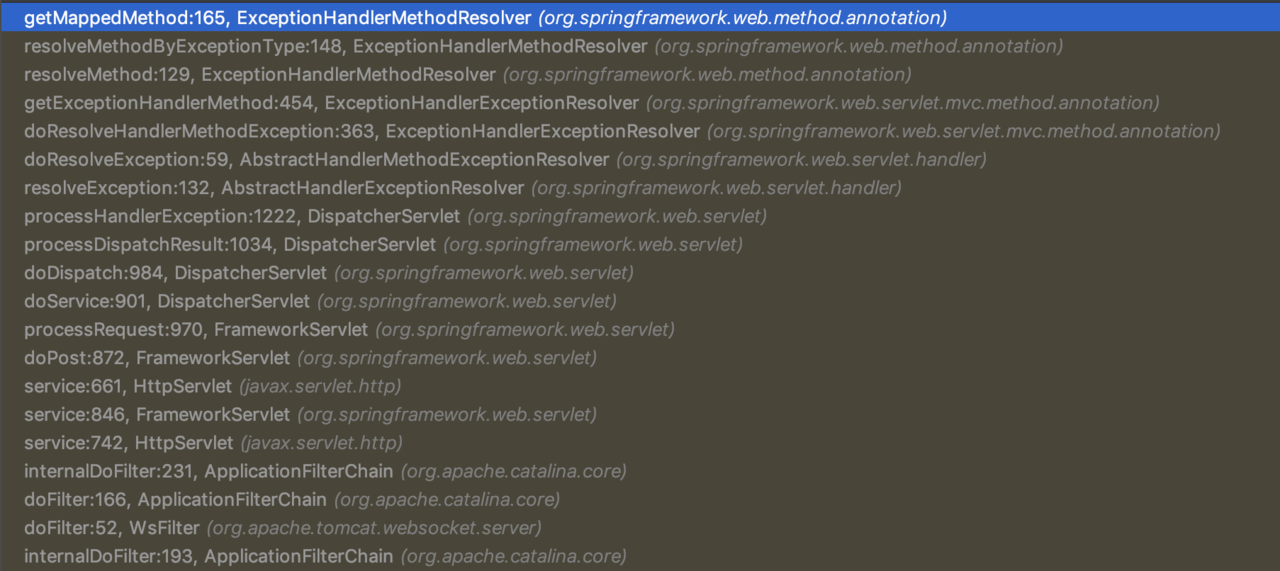
Task: Select doResolveHandlerMethodException:363 frame
Action: 640,131
